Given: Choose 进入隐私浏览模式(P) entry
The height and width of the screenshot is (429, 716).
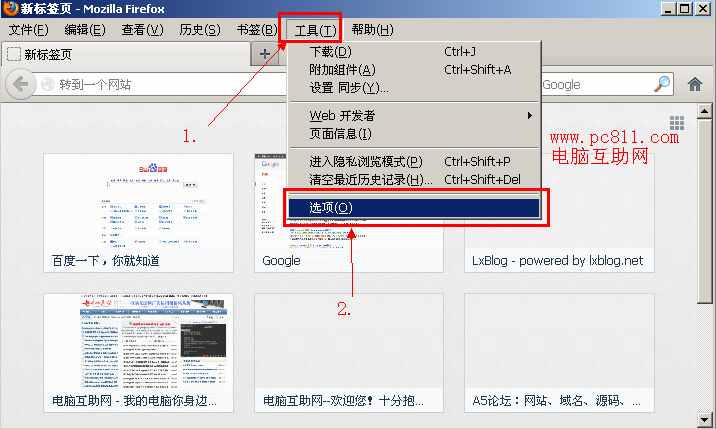Looking at the screenshot, I should (x=414, y=162).
